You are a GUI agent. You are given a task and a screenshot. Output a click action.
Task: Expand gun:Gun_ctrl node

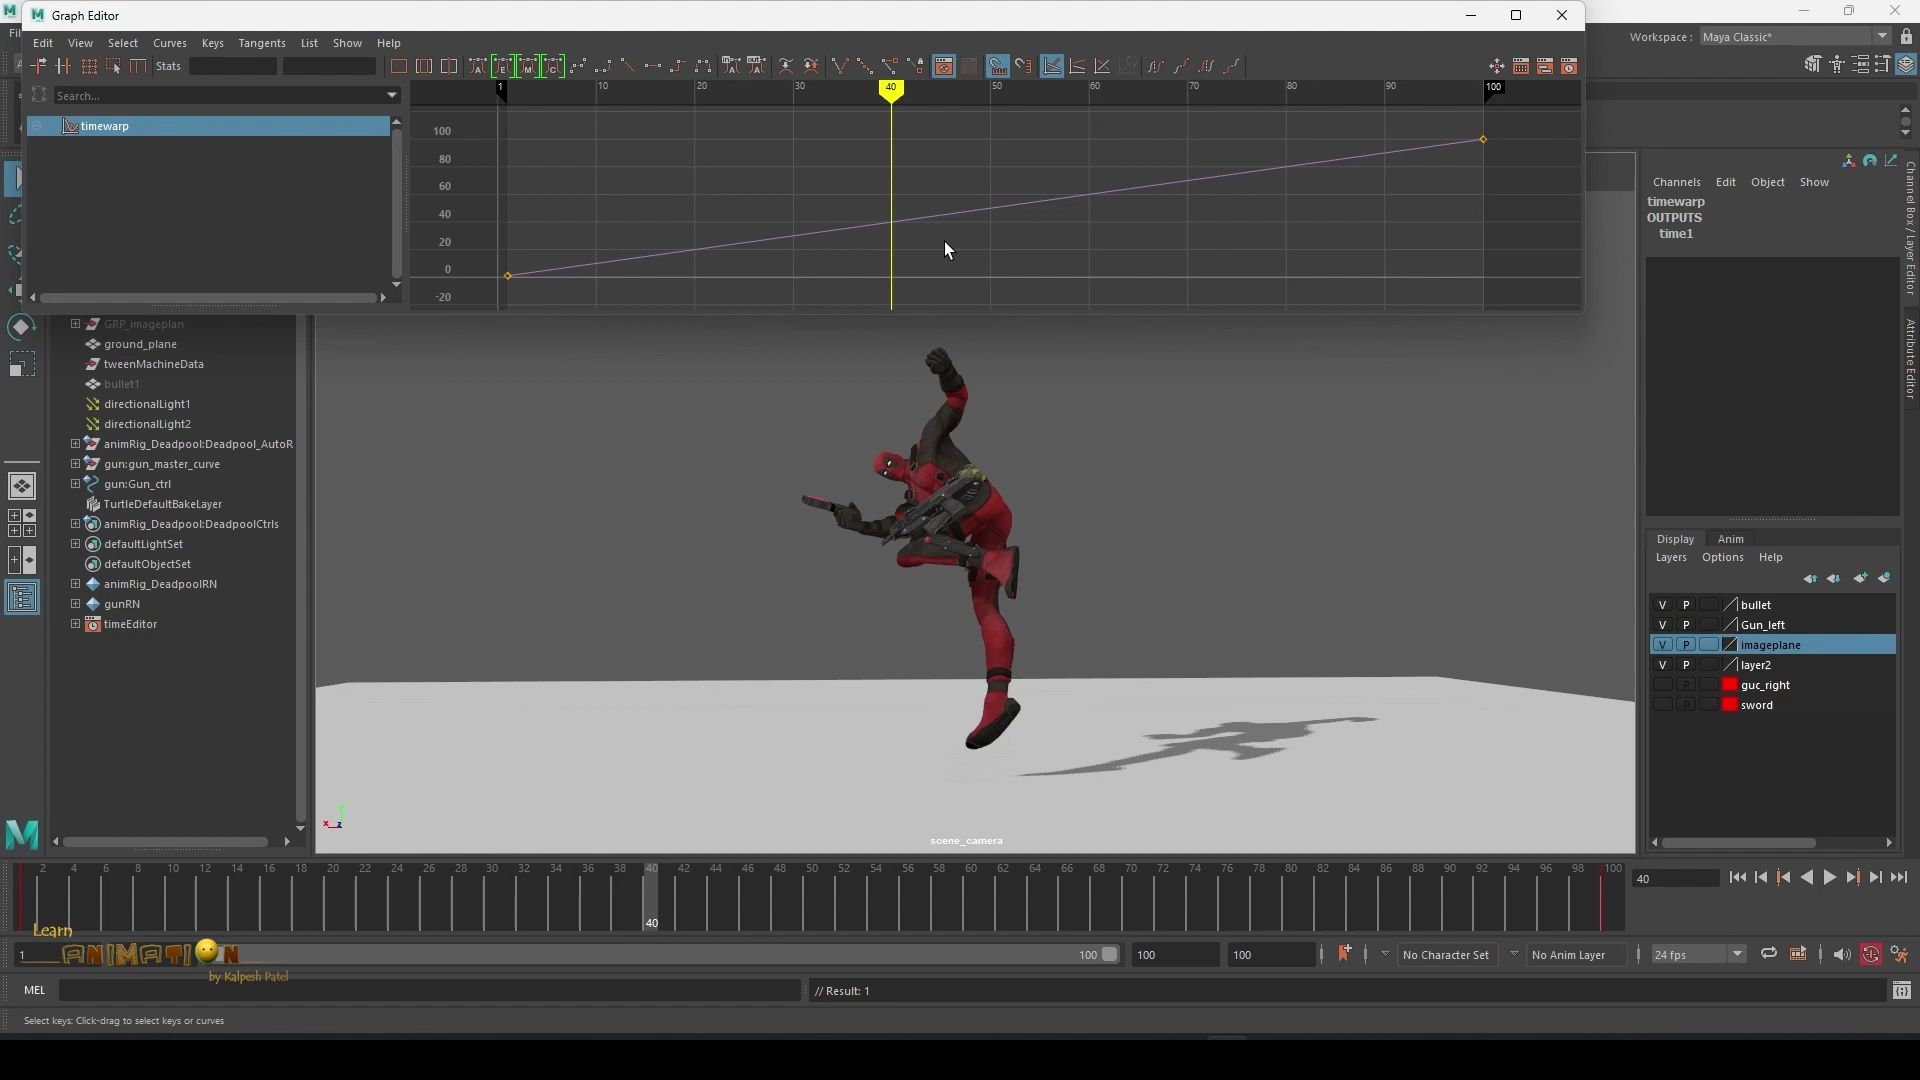(75, 484)
